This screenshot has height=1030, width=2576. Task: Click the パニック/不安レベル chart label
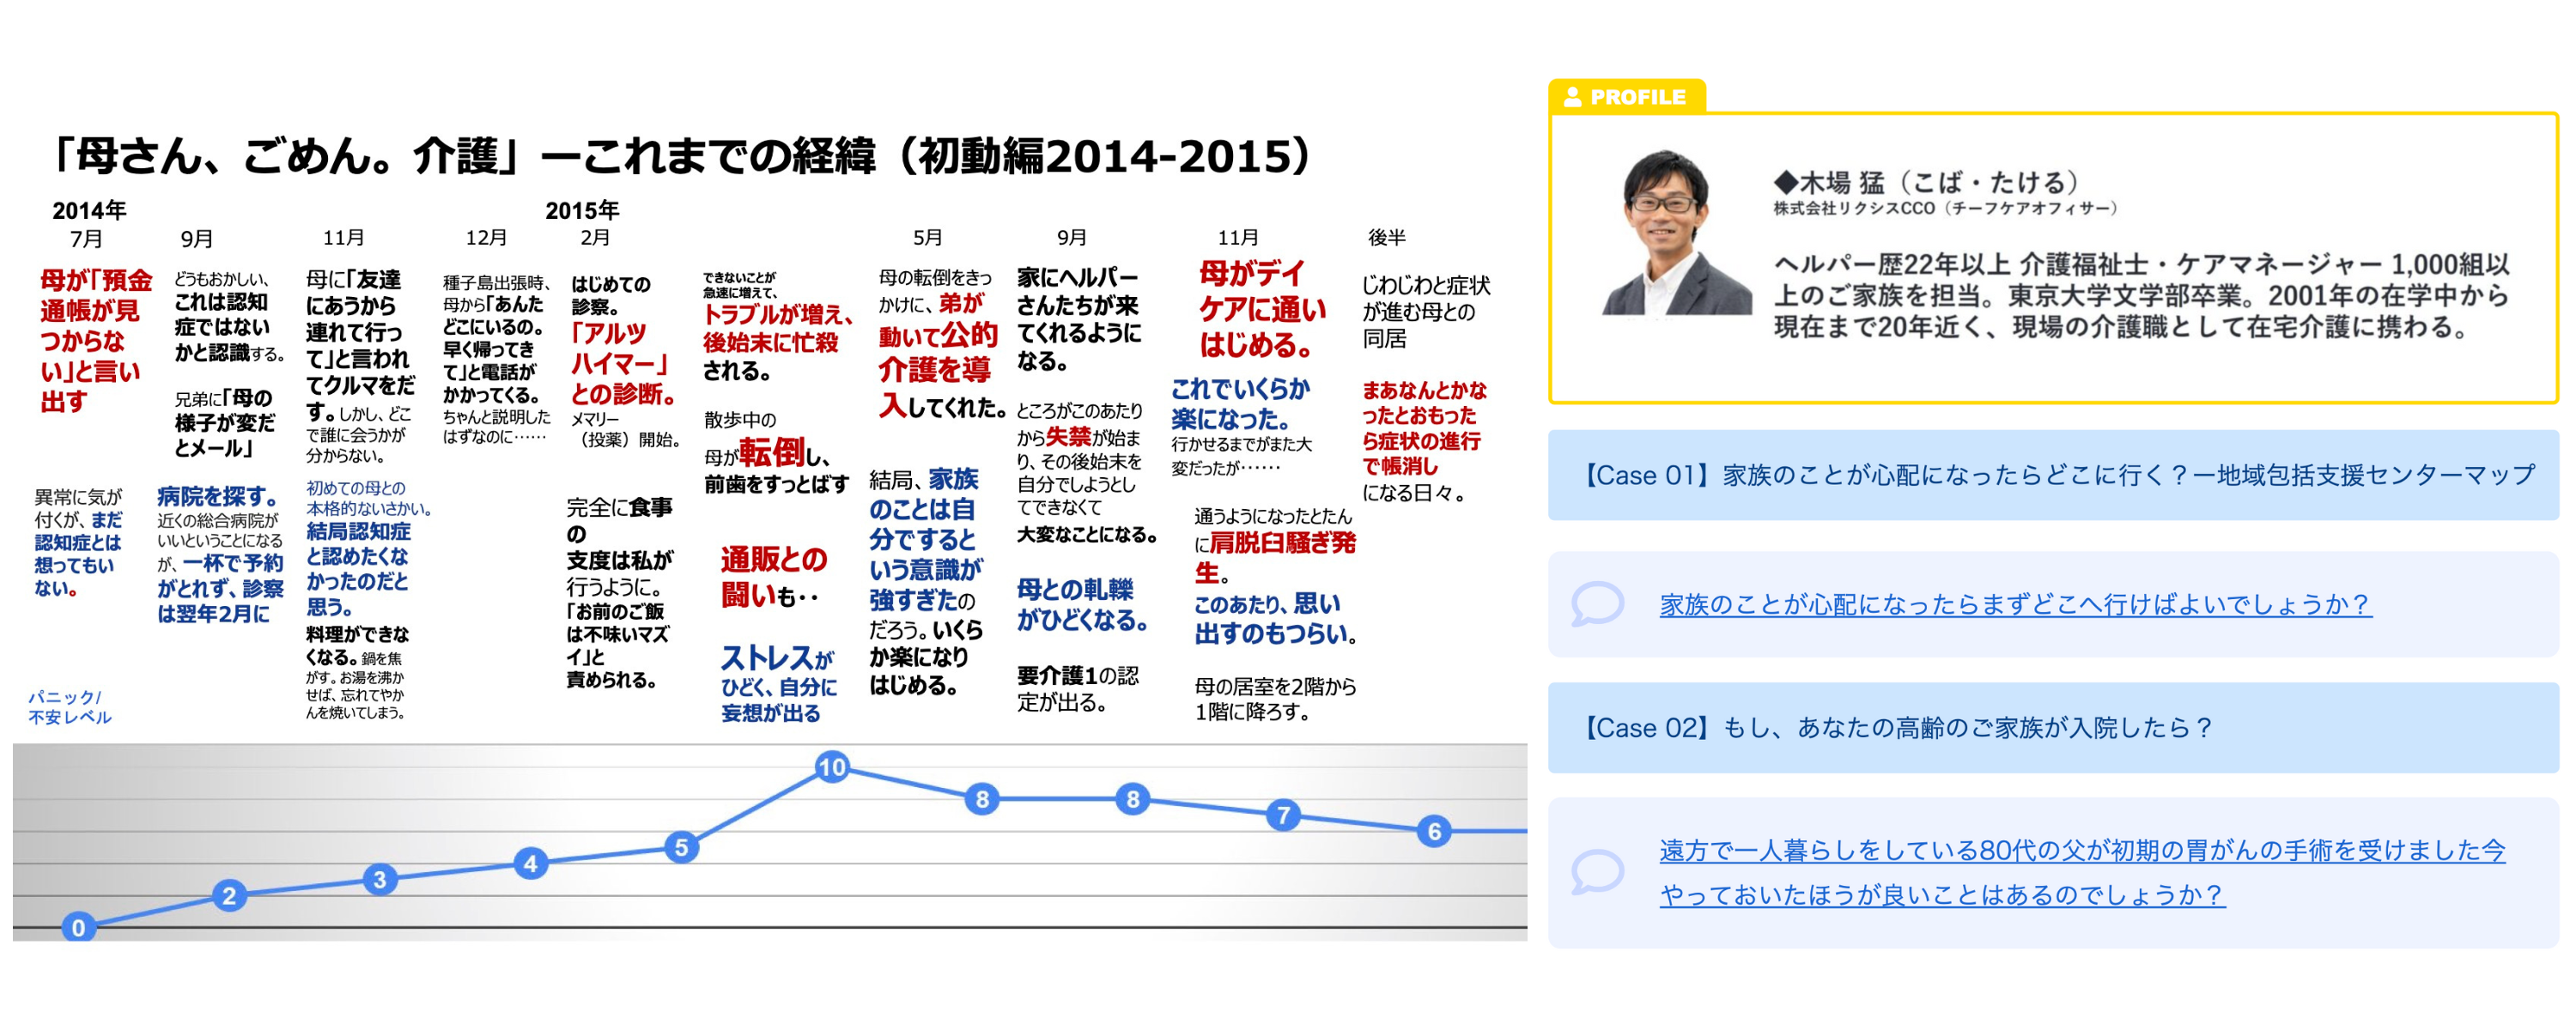tap(69, 706)
